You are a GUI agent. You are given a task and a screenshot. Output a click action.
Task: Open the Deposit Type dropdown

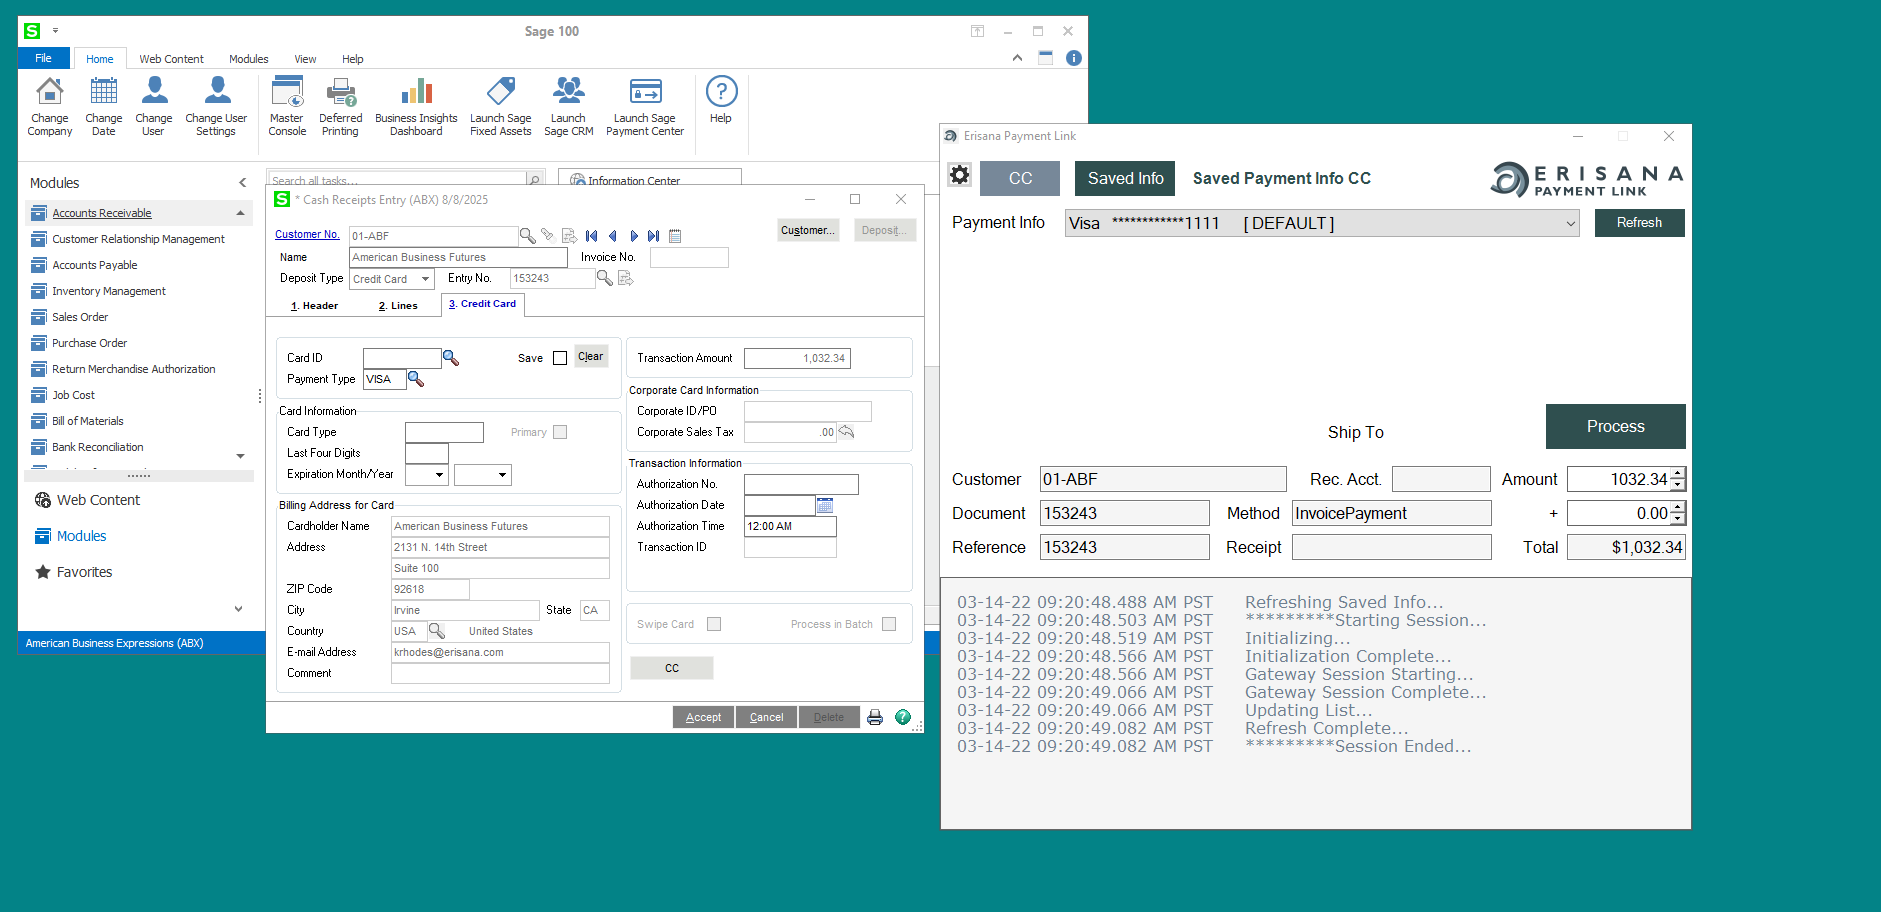pos(425,279)
